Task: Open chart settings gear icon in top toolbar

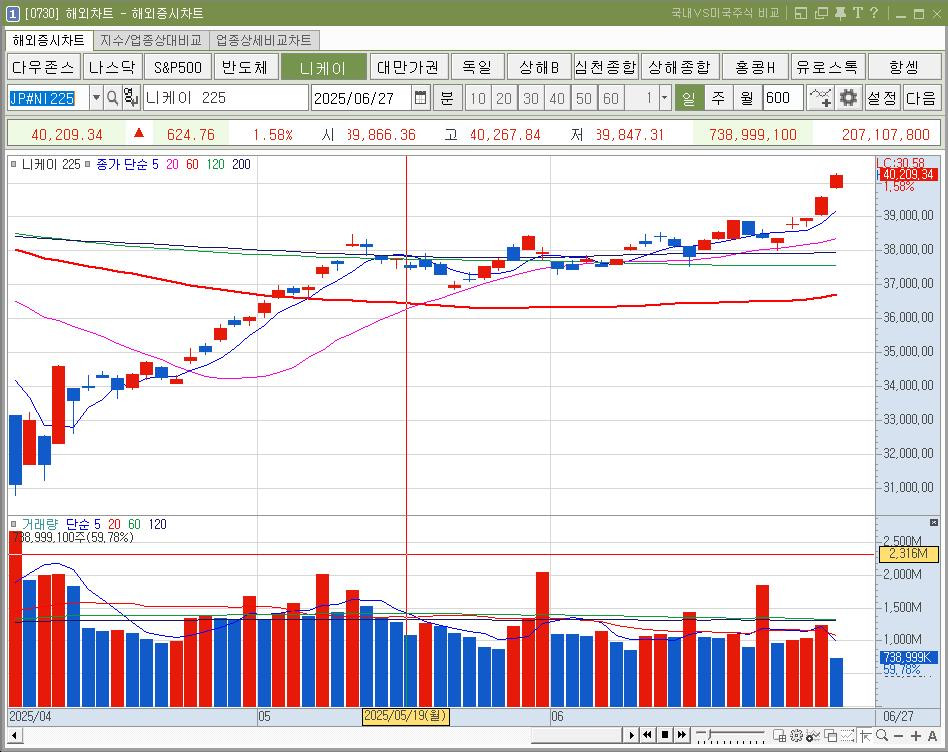Action: (x=849, y=97)
